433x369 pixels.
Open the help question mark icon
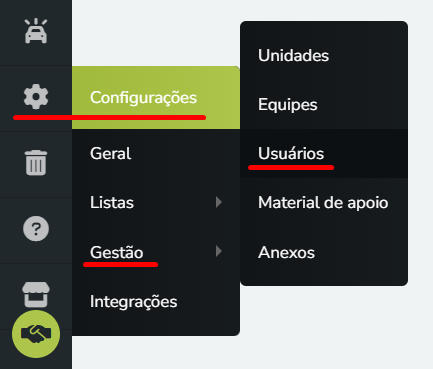click(36, 228)
